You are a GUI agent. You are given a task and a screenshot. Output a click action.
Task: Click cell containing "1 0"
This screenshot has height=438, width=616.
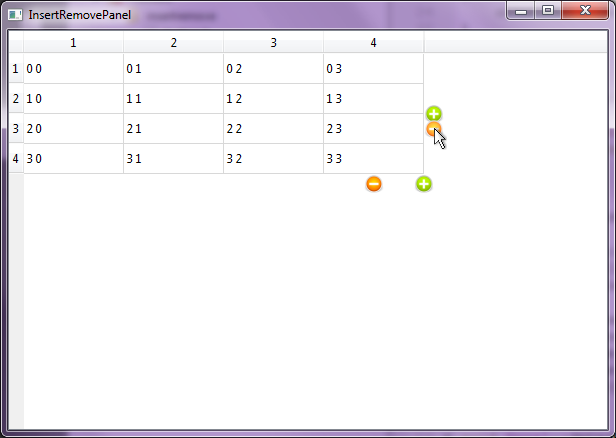click(x=73, y=98)
